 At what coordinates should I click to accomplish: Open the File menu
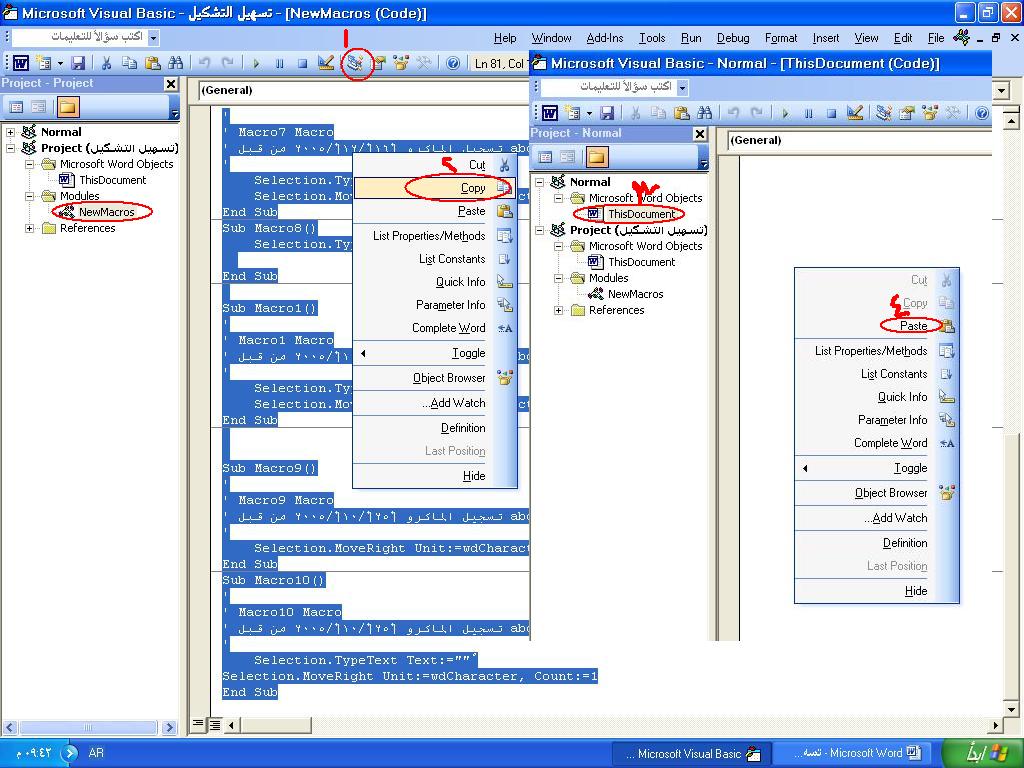point(936,38)
